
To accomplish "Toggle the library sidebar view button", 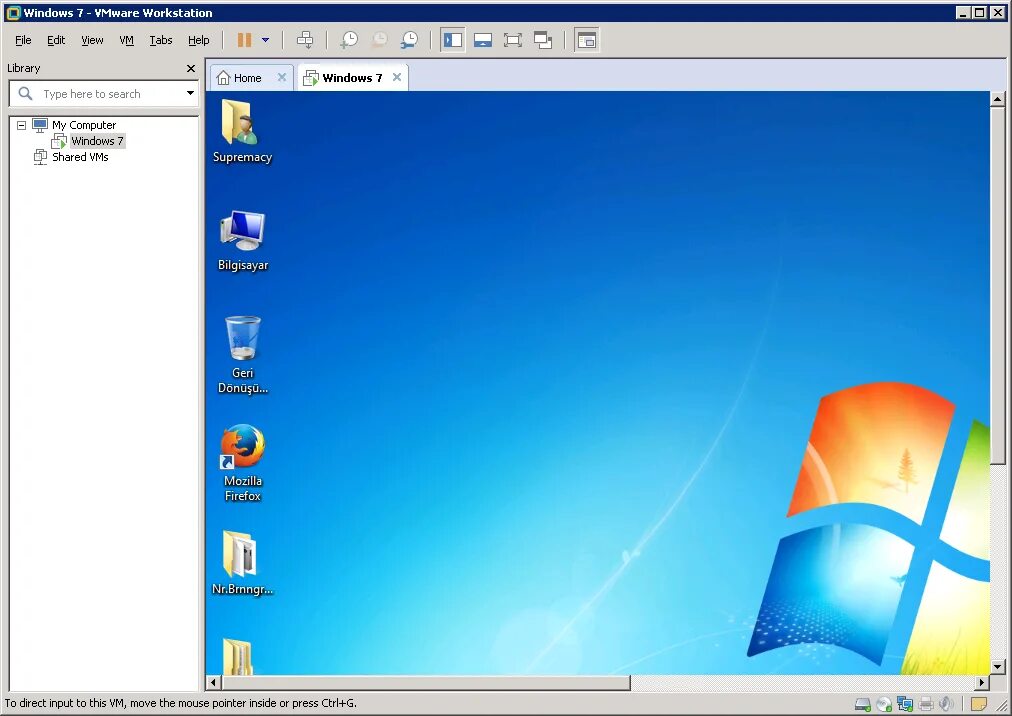I will click(452, 40).
